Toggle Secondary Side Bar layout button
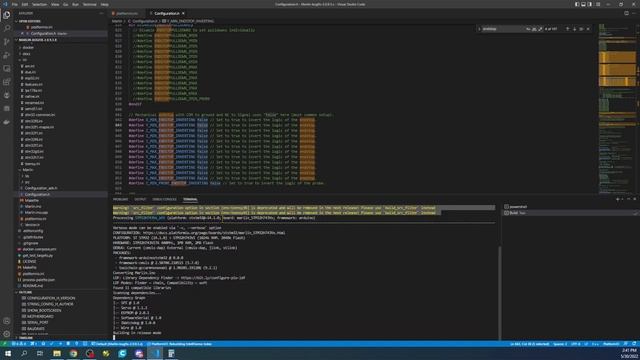 [x=589, y=4]
